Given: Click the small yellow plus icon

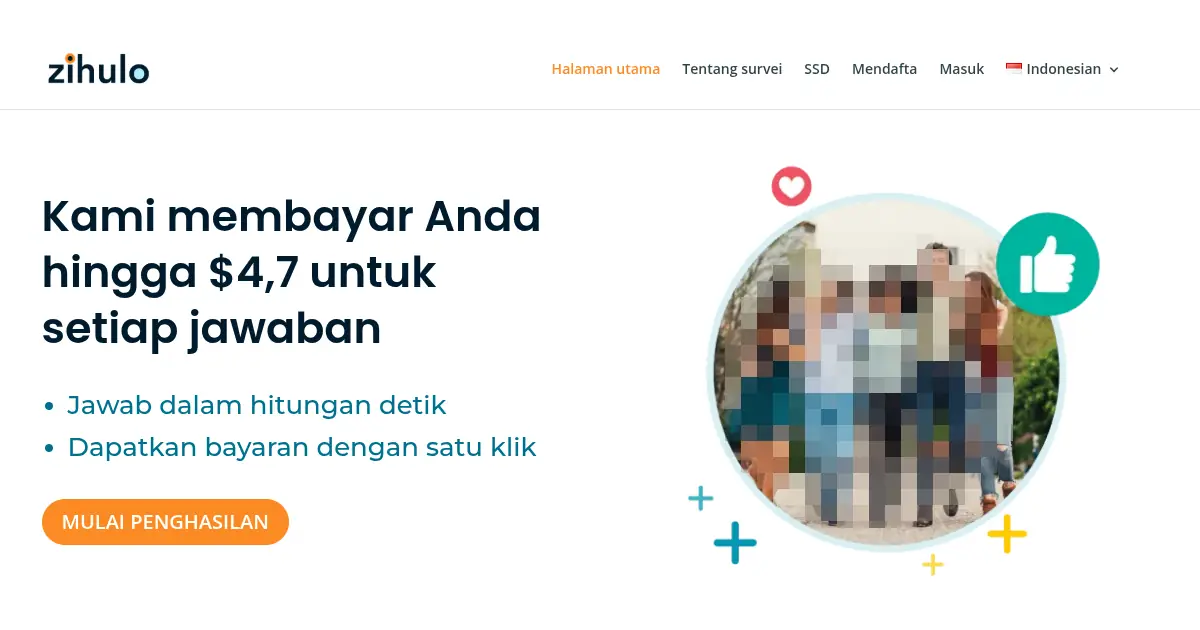Looking at the screenshot, I should point(933,565).
